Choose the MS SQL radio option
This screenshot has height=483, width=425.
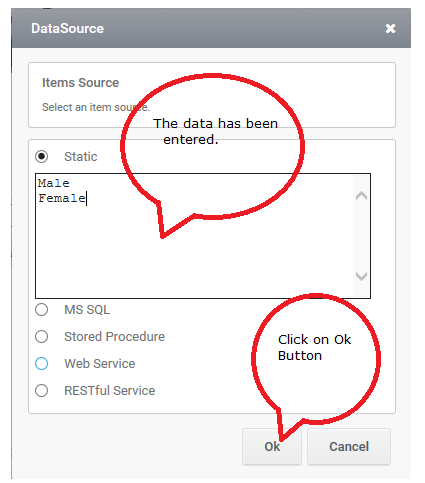coord(42,310)
